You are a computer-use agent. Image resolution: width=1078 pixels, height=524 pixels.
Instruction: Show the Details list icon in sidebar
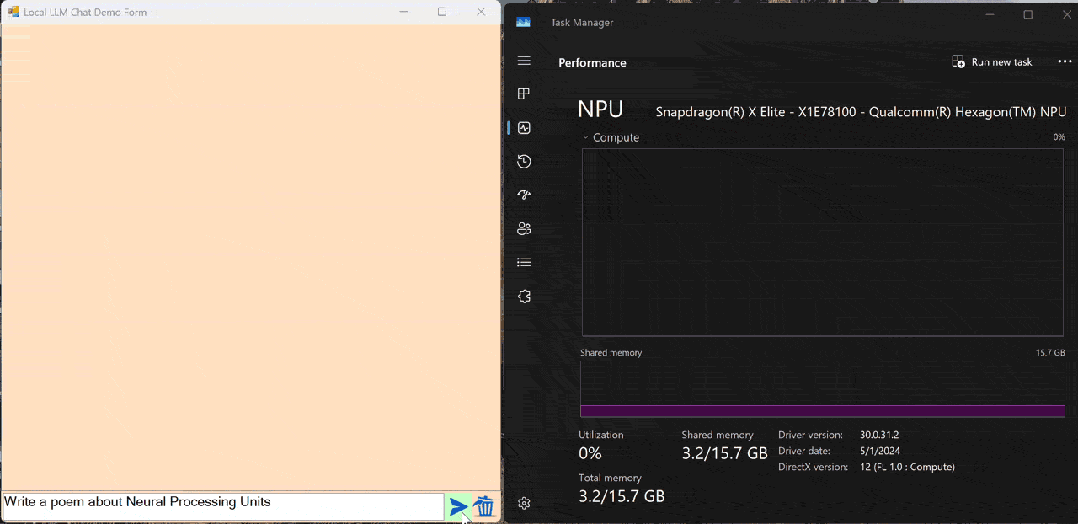523,263
